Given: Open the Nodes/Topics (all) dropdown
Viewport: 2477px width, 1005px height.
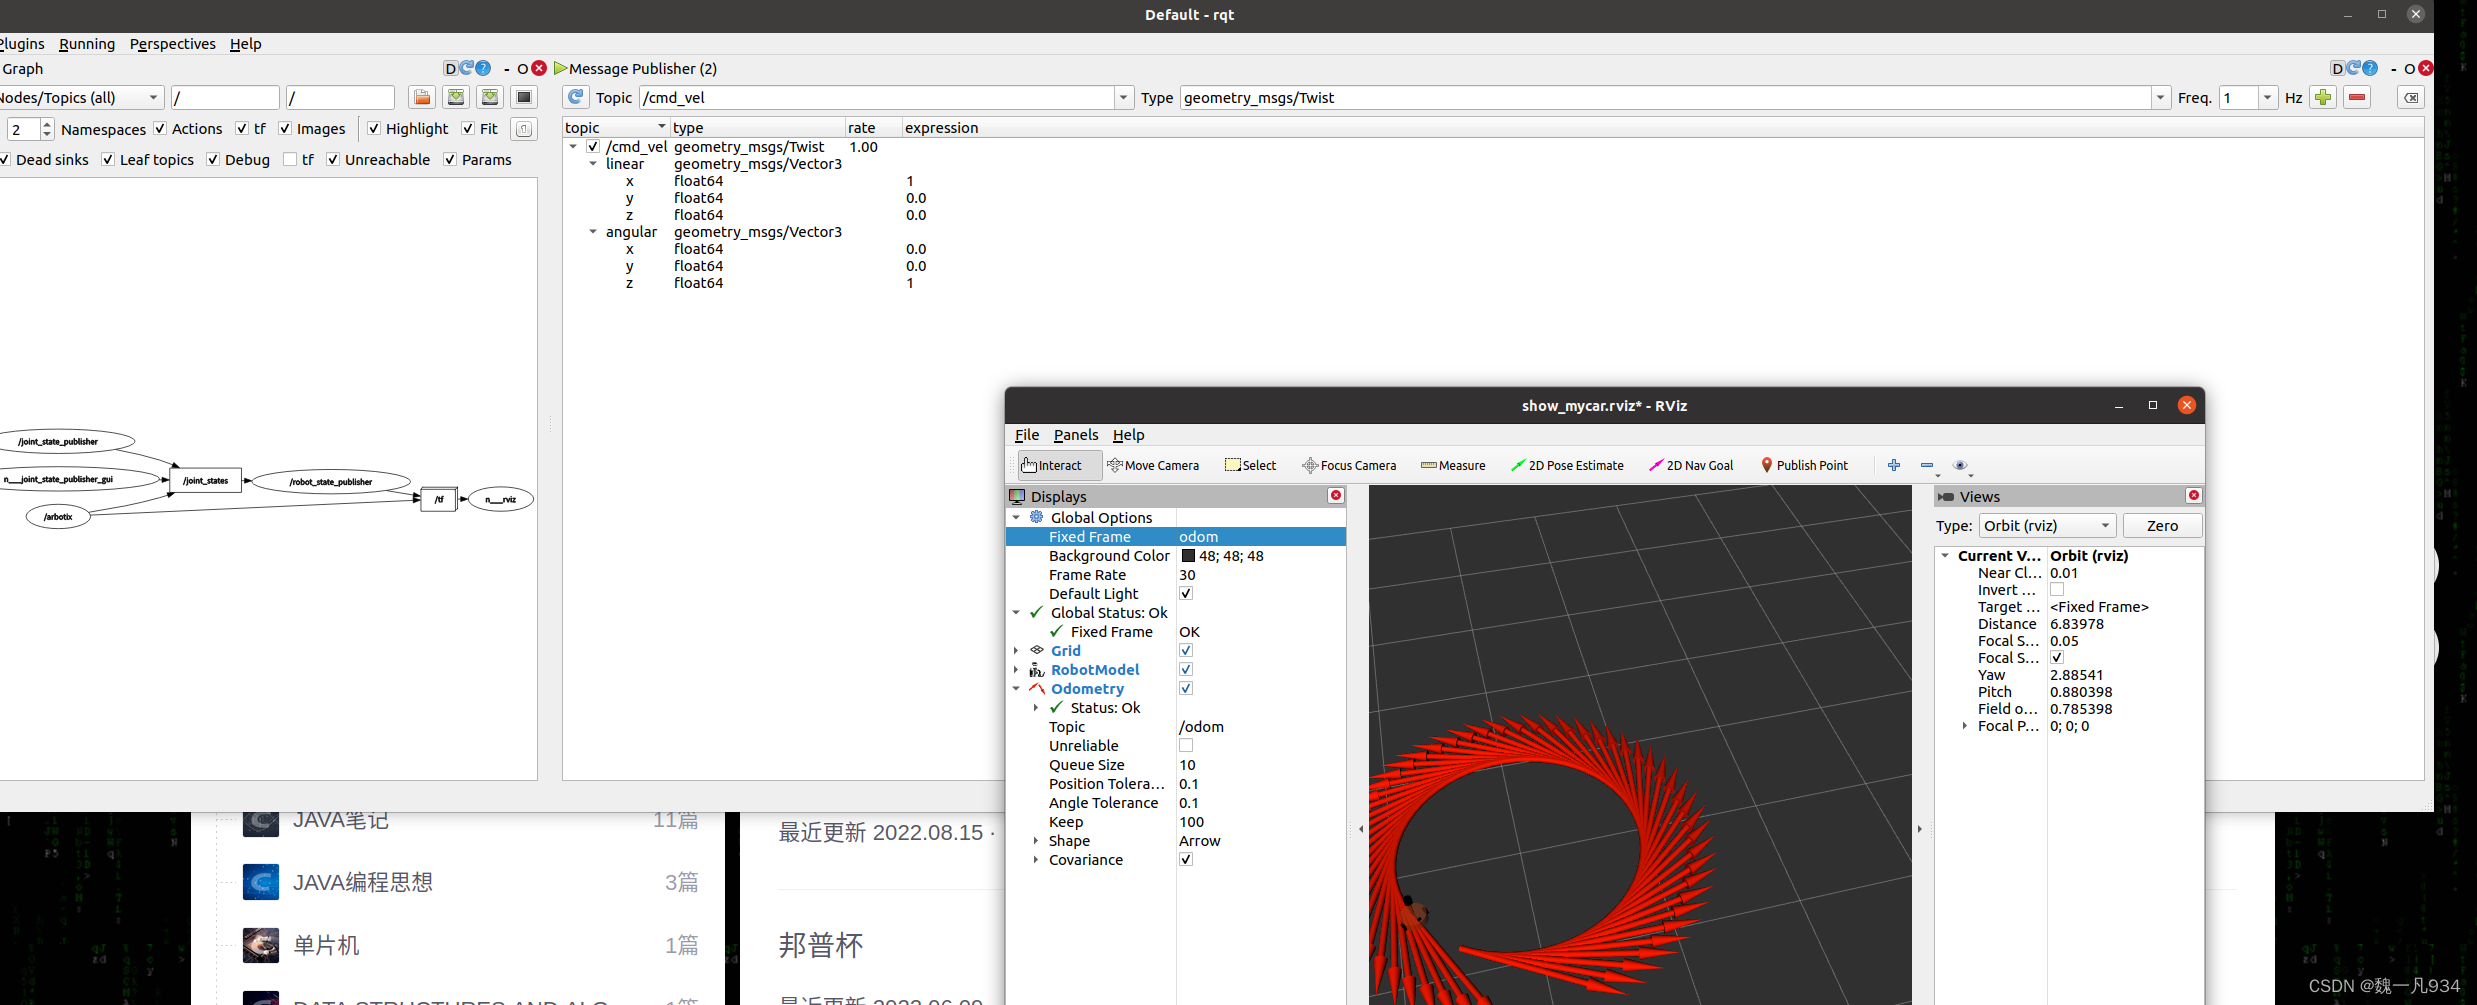Looking at the screenshot, I should point(80,97).
